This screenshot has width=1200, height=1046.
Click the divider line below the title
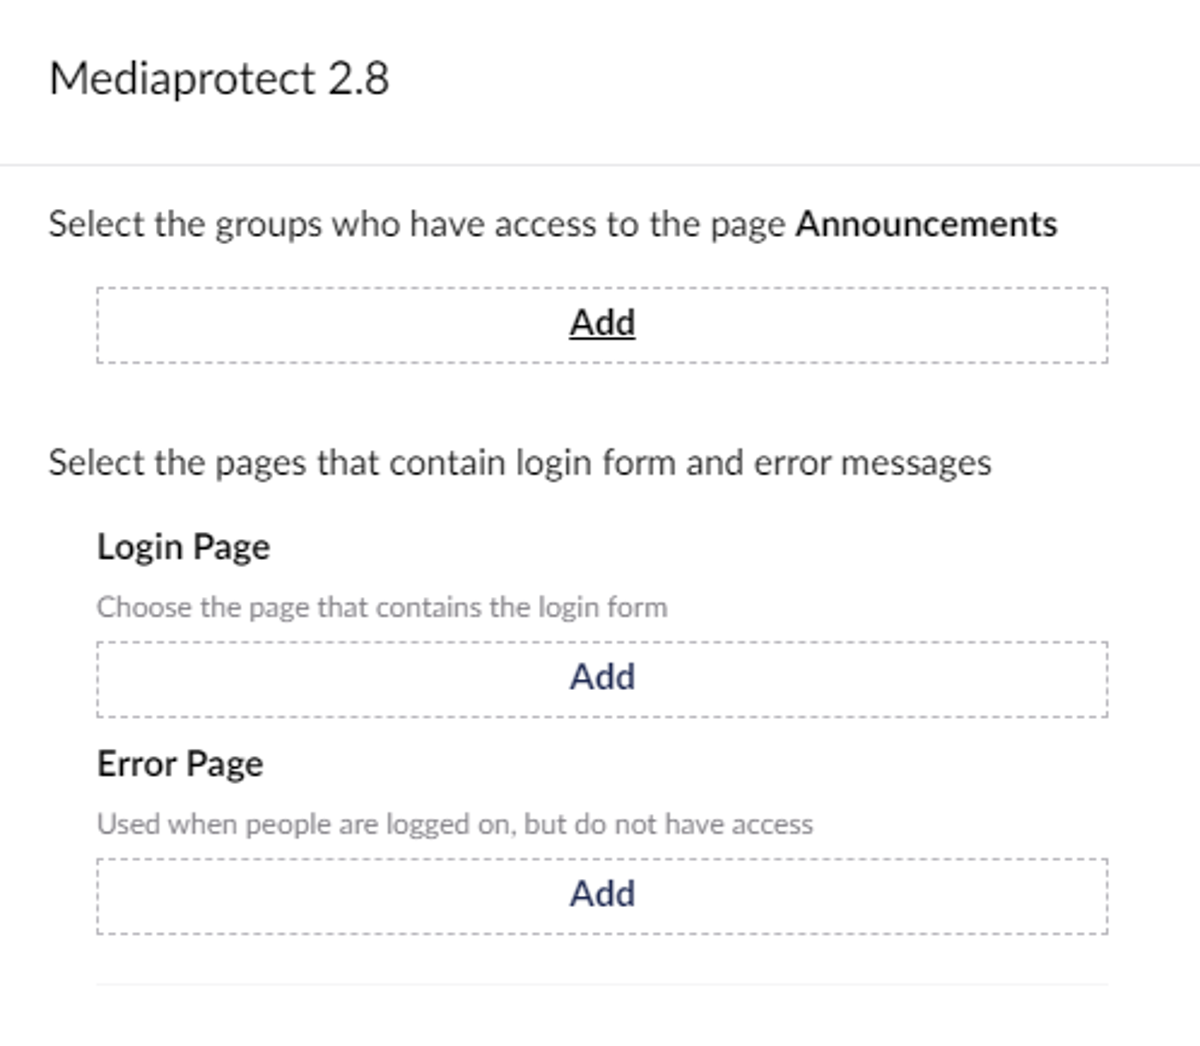[x=600, y=165]
